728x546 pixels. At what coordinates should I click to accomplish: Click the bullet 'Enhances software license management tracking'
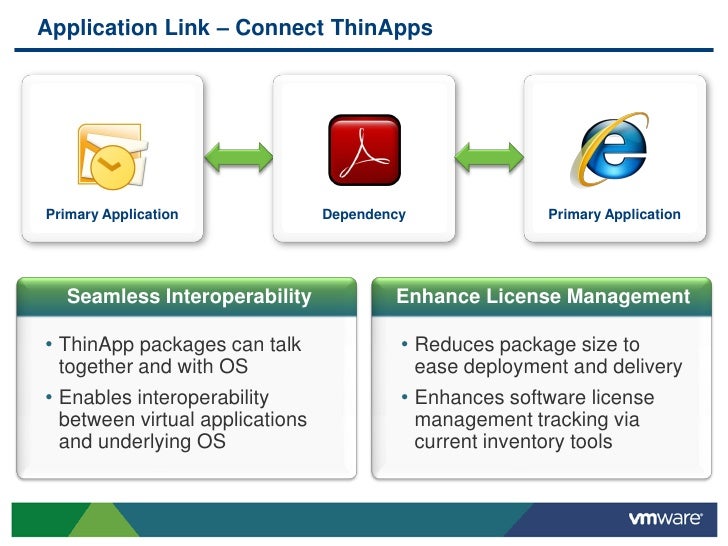pos(528,419)
